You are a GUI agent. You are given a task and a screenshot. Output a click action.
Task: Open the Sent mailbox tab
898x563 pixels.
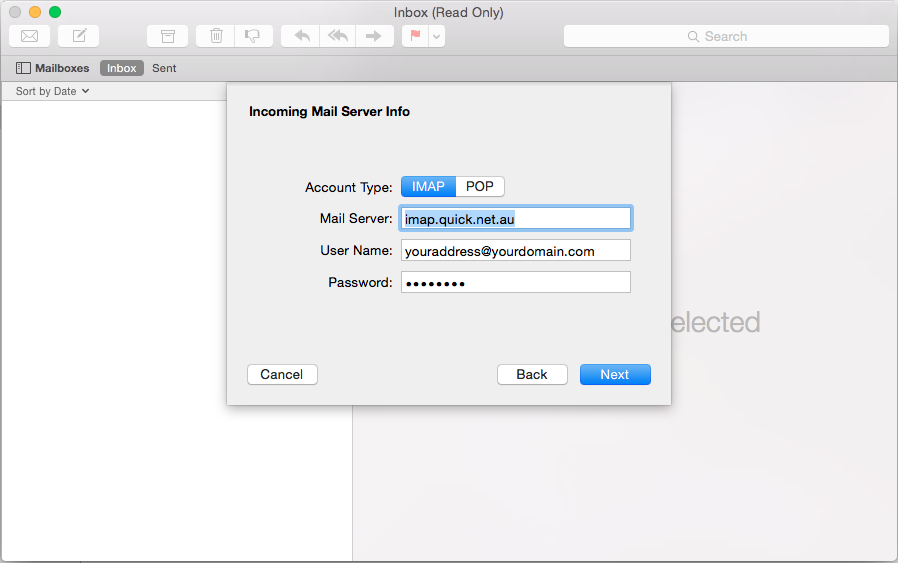[x=164, y=68]
